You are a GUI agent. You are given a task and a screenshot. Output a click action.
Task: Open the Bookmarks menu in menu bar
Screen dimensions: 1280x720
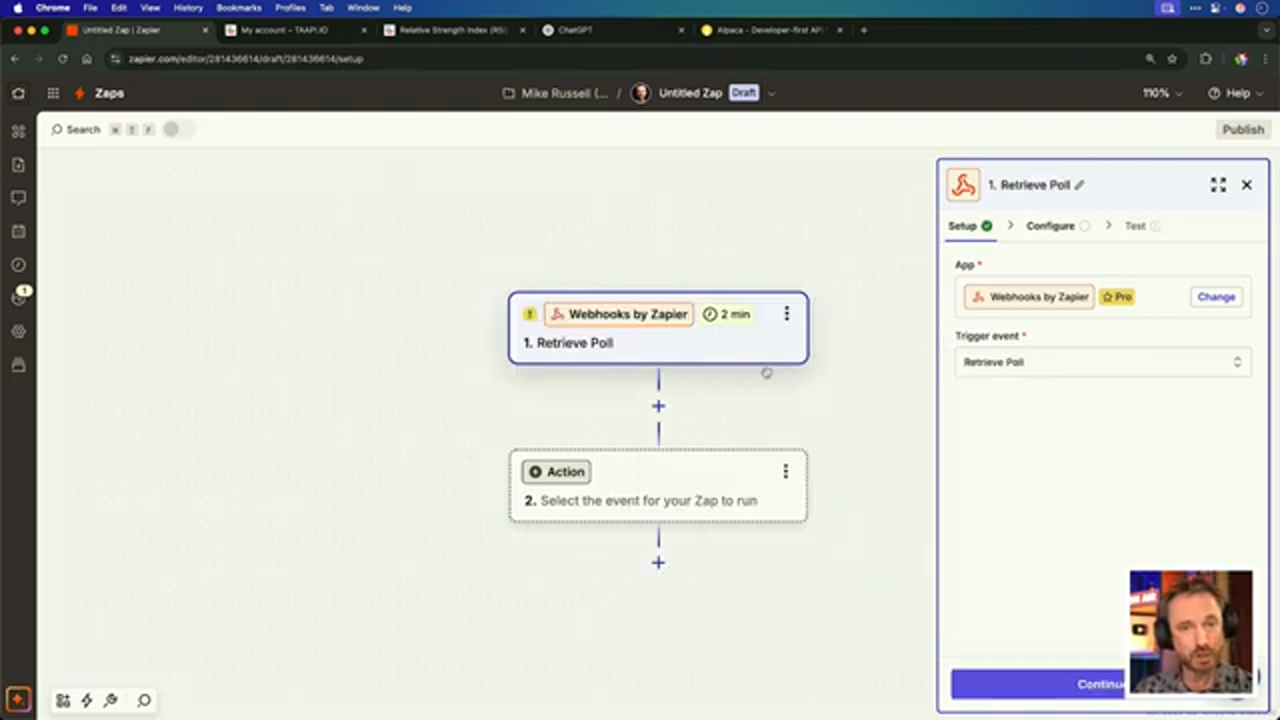pyautogui.click(x=238, y=8)
